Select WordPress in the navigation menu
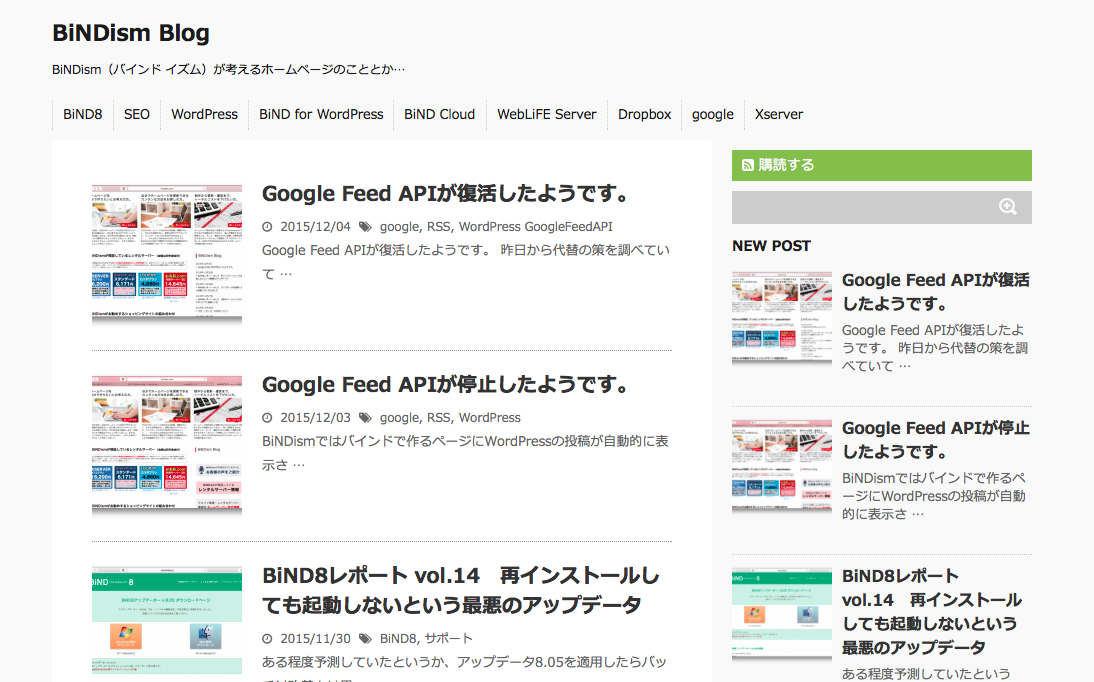Image resolution: width=1094 pixels, height=682 pixels. pyautogui.click(x=204, y=114)
